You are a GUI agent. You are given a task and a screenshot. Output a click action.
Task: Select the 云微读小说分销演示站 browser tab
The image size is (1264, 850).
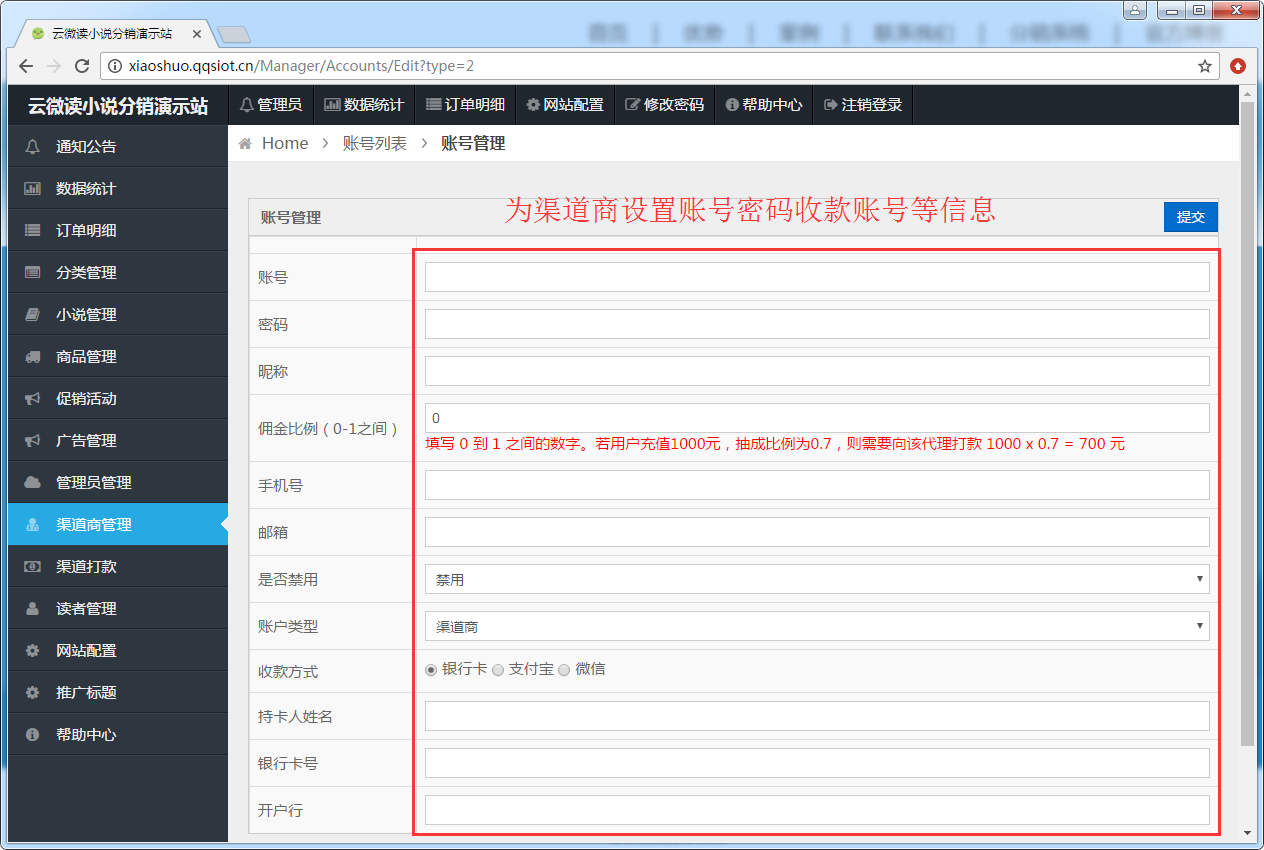tap(112, 33)
